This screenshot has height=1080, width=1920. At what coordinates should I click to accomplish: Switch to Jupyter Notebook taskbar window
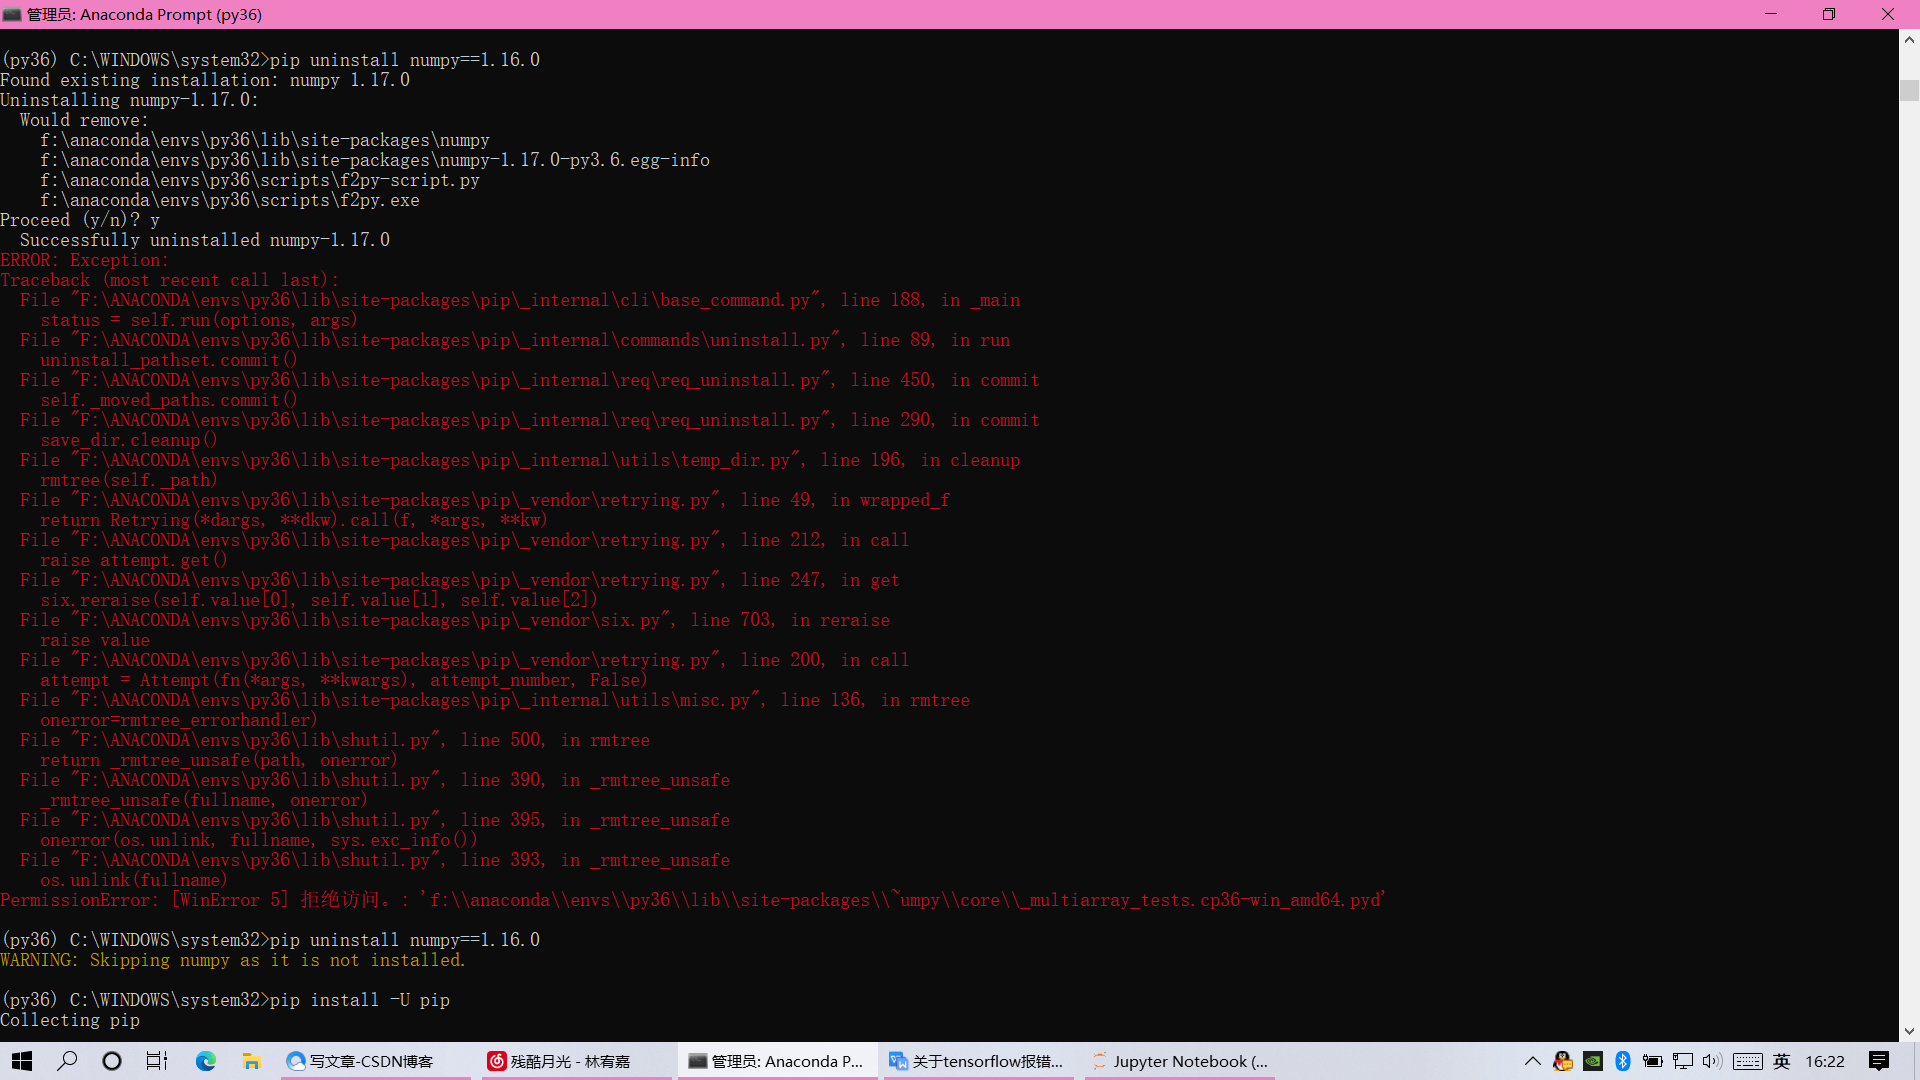(x=1180, y=1061)
